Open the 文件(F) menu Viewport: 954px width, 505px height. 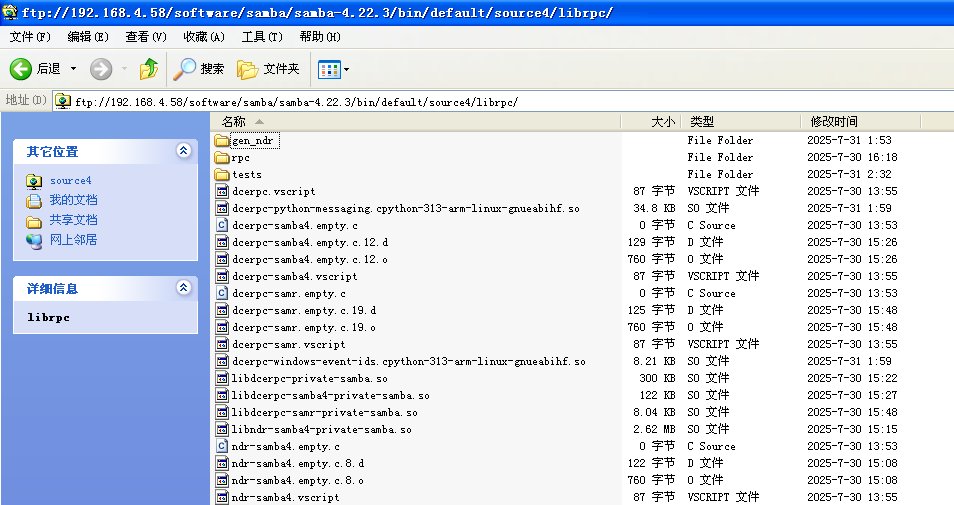click(30, 37)
